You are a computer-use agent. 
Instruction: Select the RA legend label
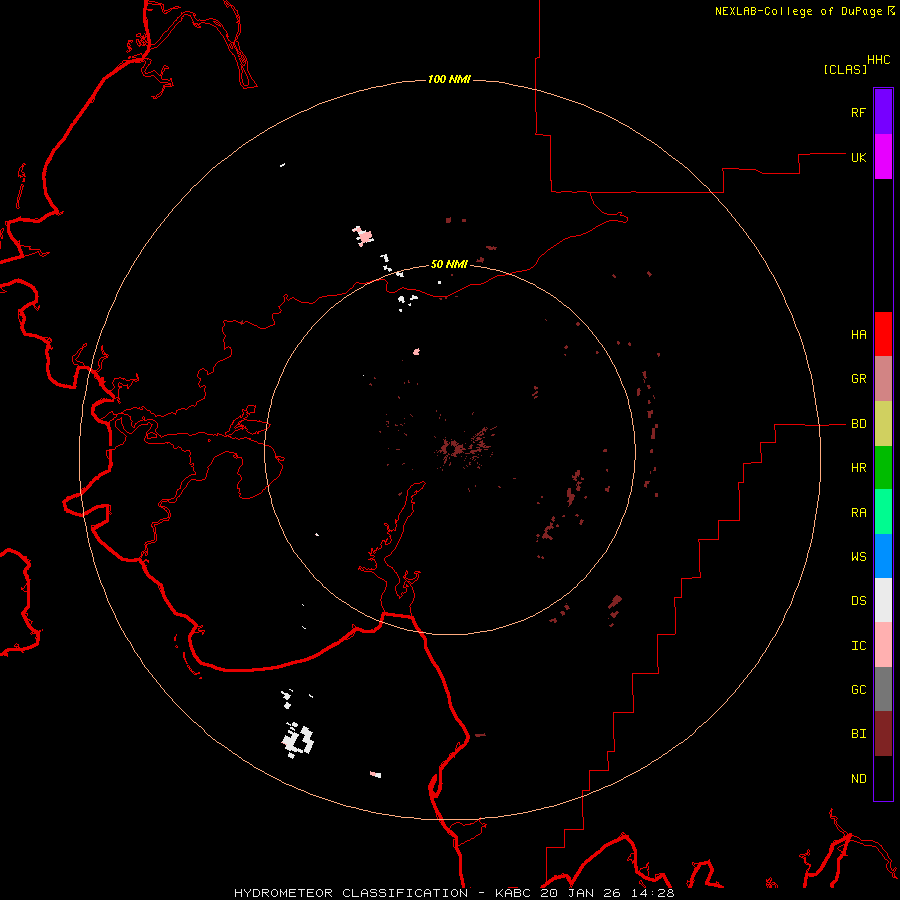click(858, 513)
